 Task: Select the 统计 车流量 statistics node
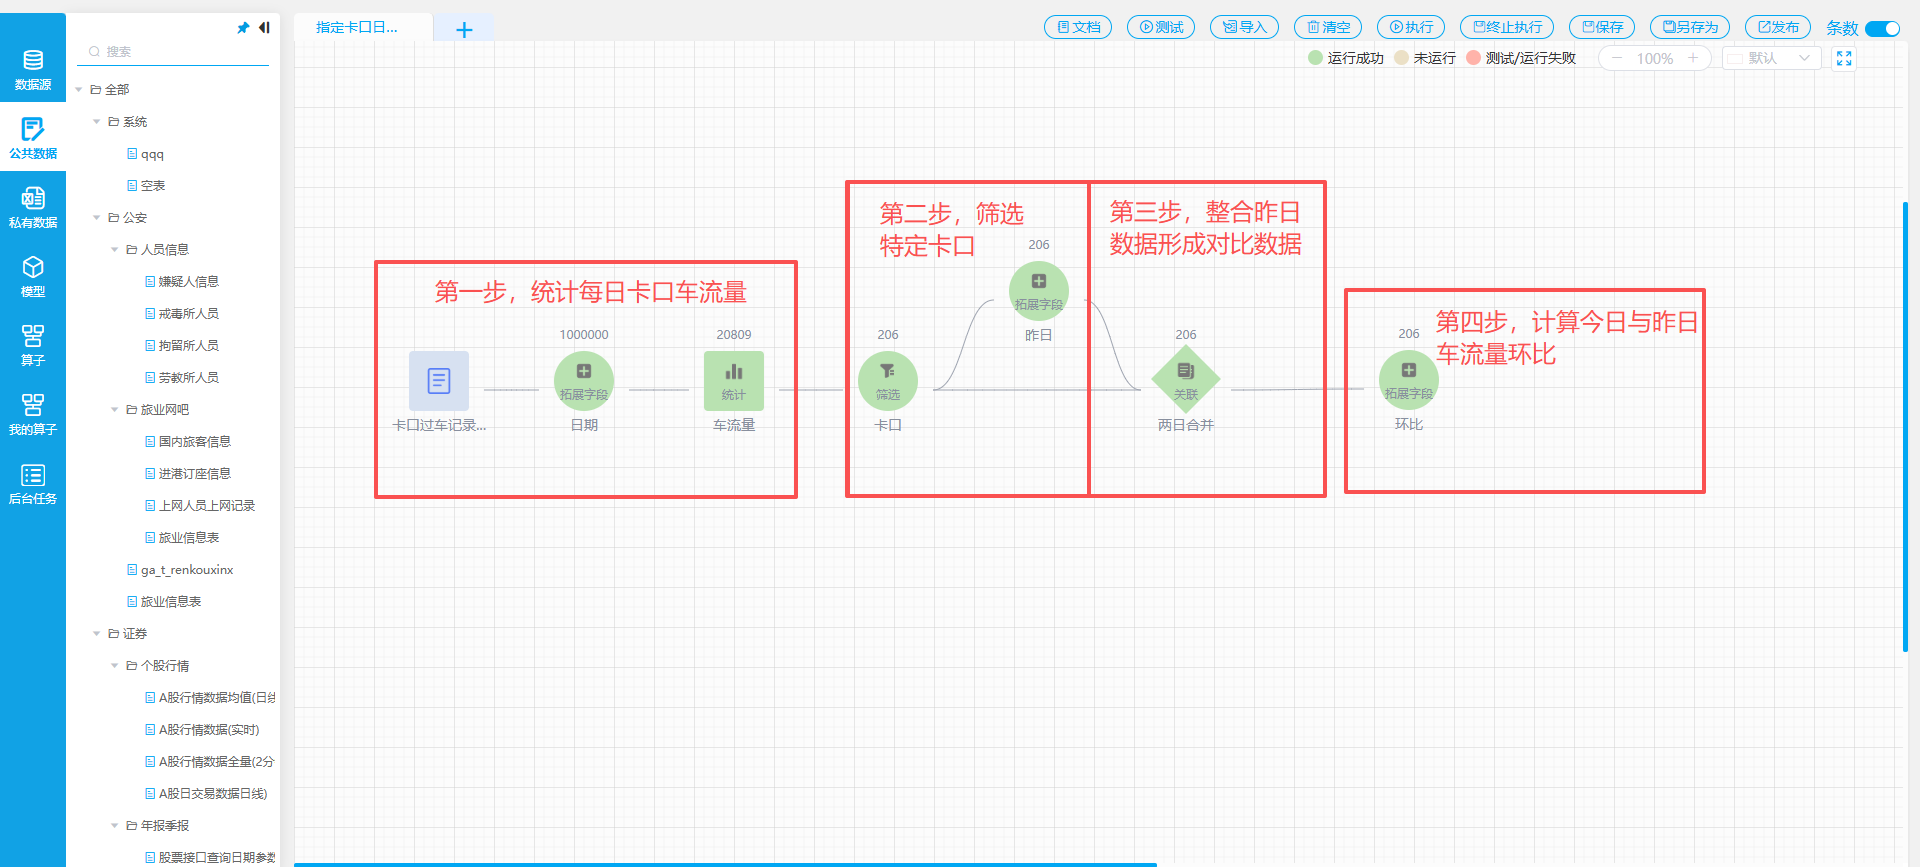[x=733, y=381]
